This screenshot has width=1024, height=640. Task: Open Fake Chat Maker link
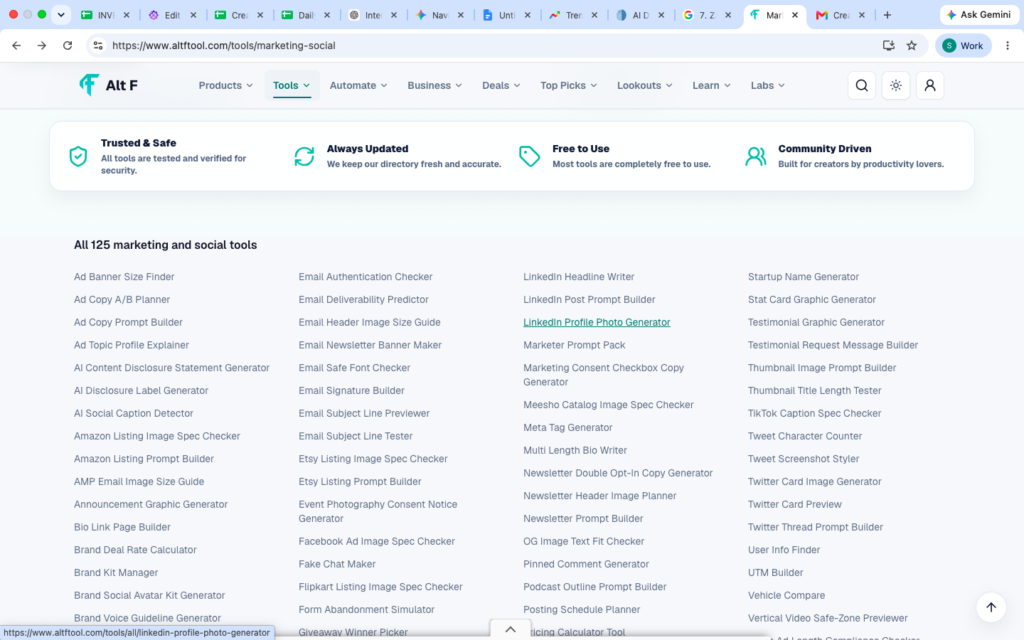tap(337, 564)
